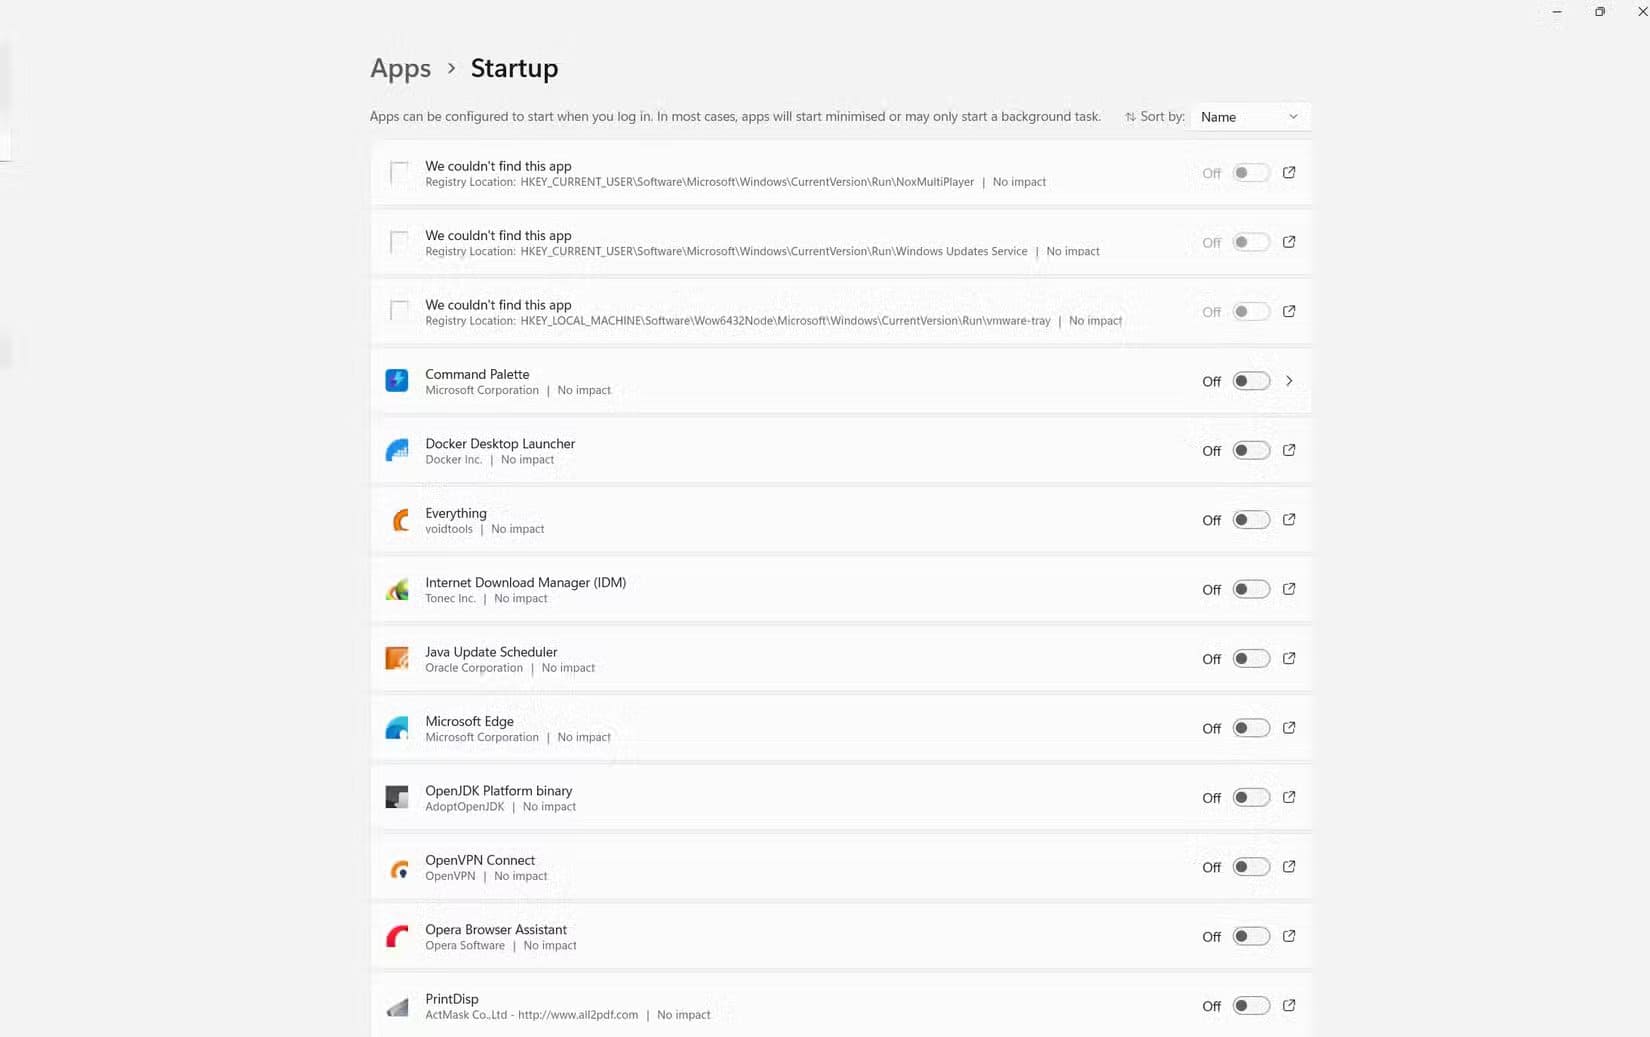Screen dimensions: 1650x1037
Task: Open registry link for the NoxMultiPlayer entry
Action: coord(1289,173)
